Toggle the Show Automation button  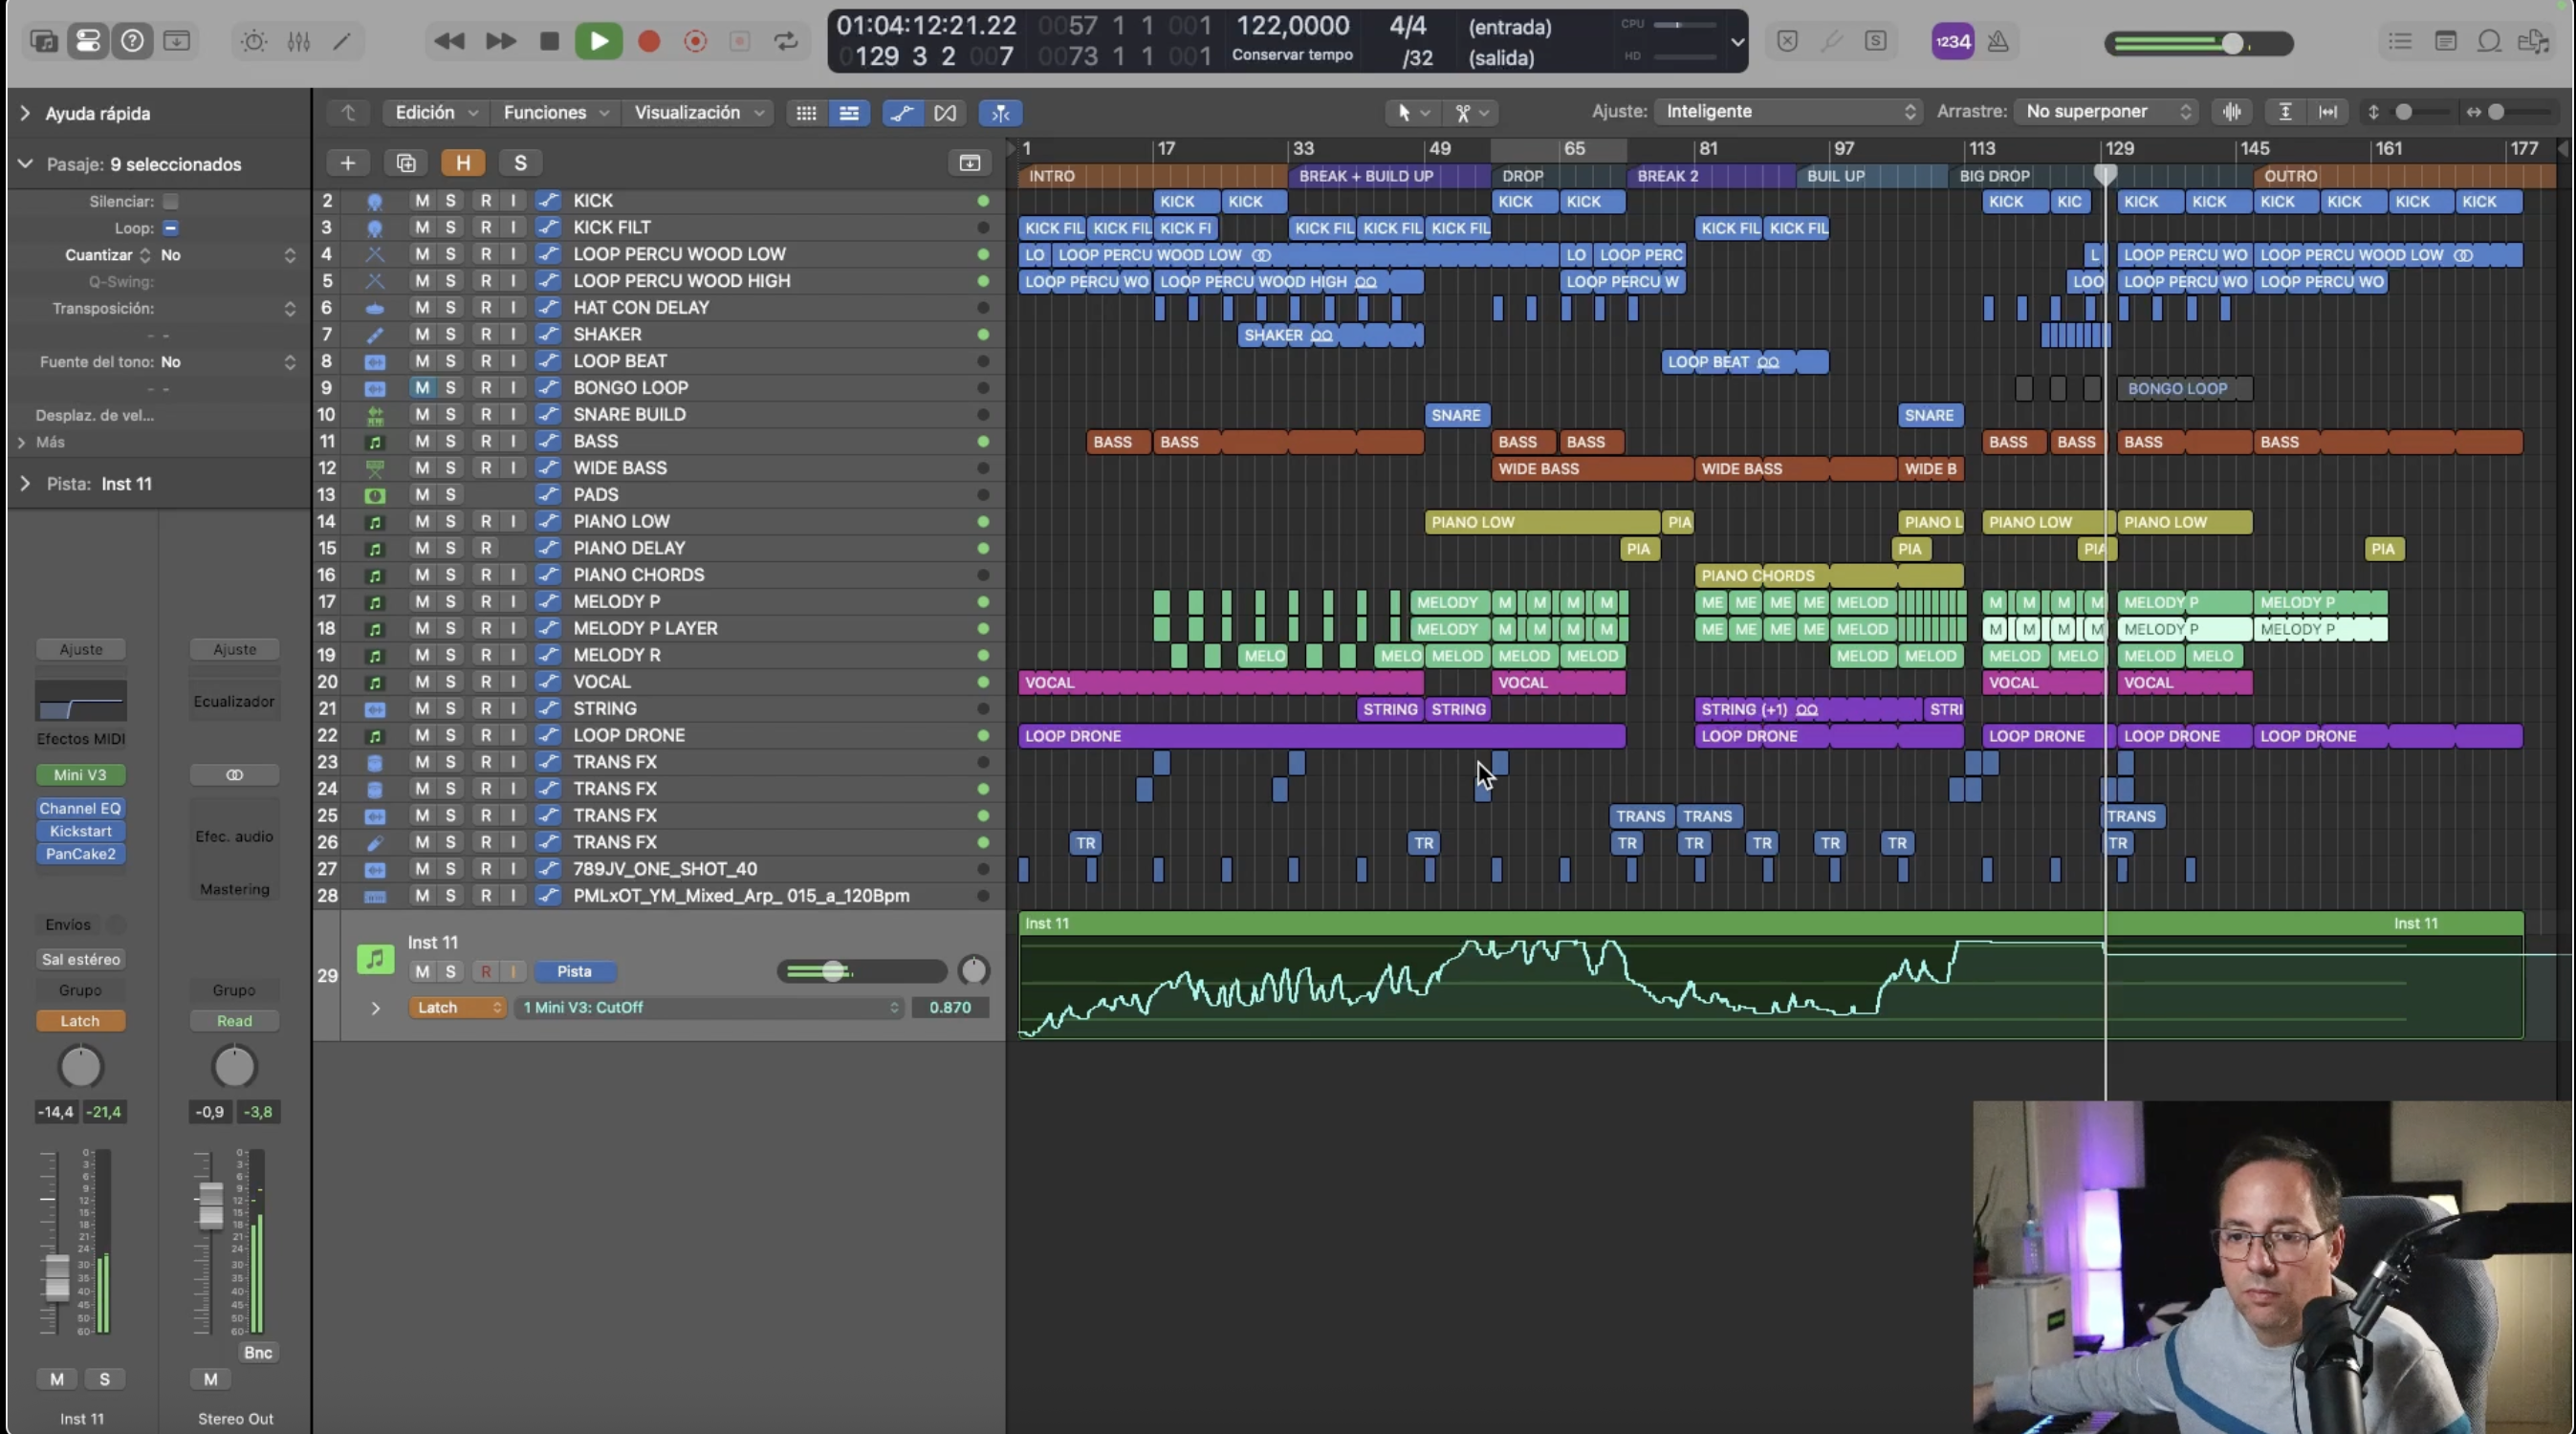click(x=901, y=113)
